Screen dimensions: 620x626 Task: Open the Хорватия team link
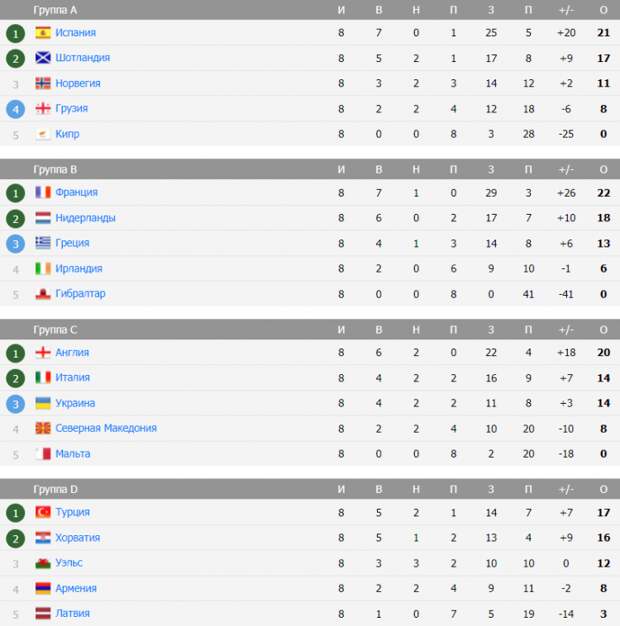click(77, 538)
